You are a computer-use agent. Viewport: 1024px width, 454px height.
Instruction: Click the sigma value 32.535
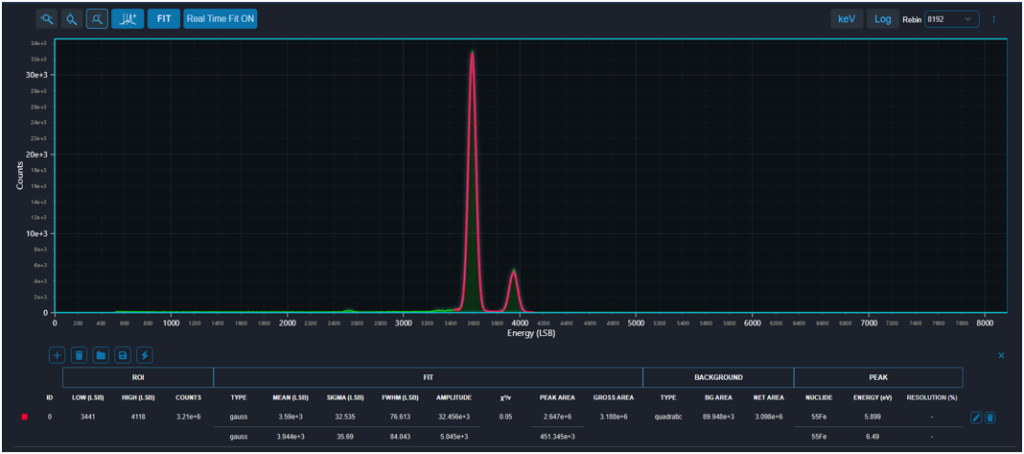(345, 416)
